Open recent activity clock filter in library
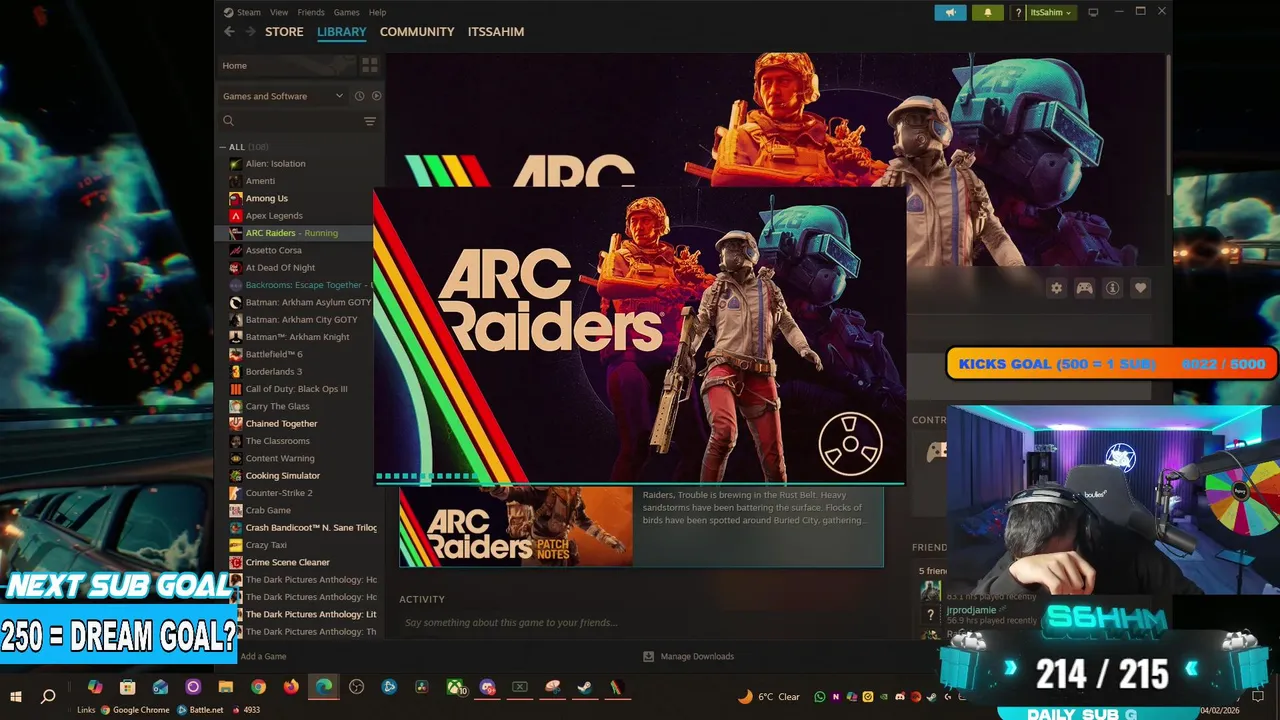 tap(359, 96)
